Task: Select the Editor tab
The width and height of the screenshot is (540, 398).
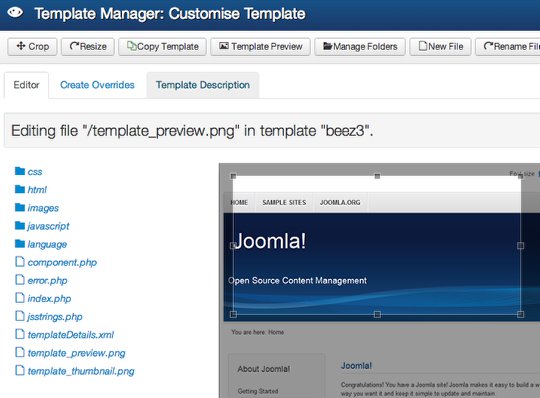Action: [x=26, y=85]
